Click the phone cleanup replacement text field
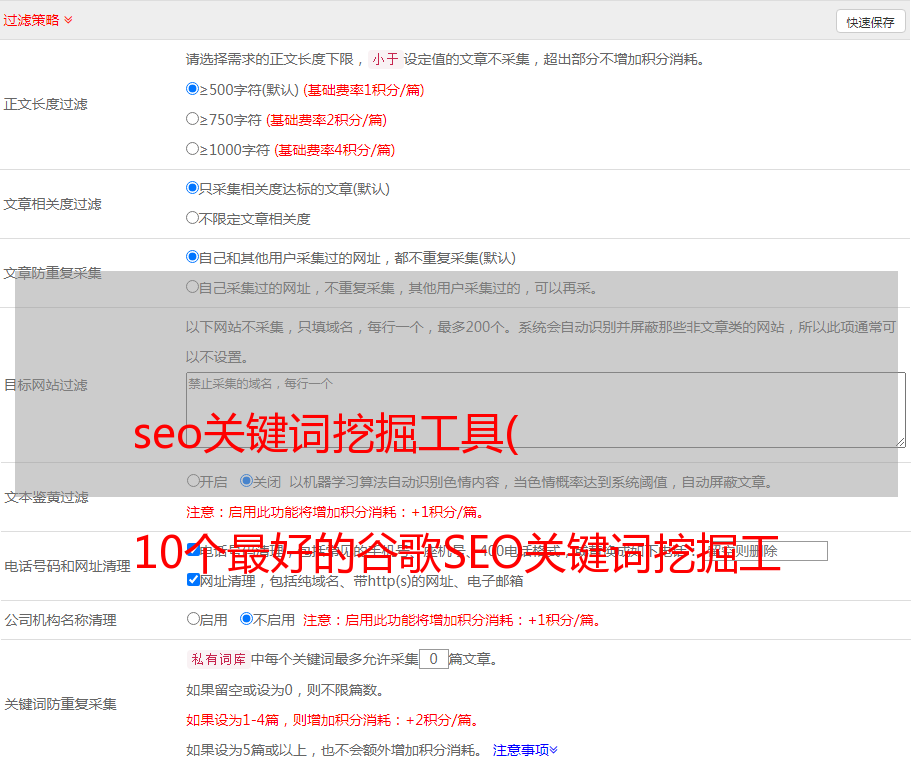Image resolution: width=912 pixels, height=768 pixels. (780, 551)
